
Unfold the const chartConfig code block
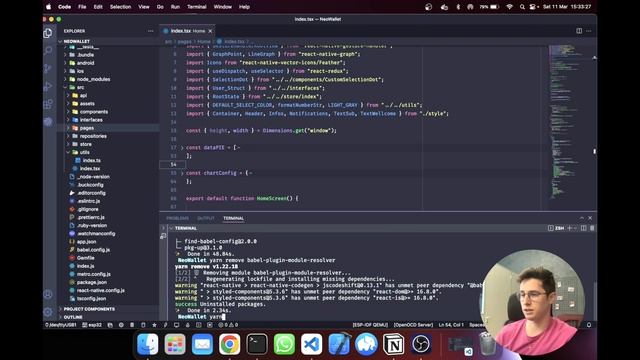point(182,173)
